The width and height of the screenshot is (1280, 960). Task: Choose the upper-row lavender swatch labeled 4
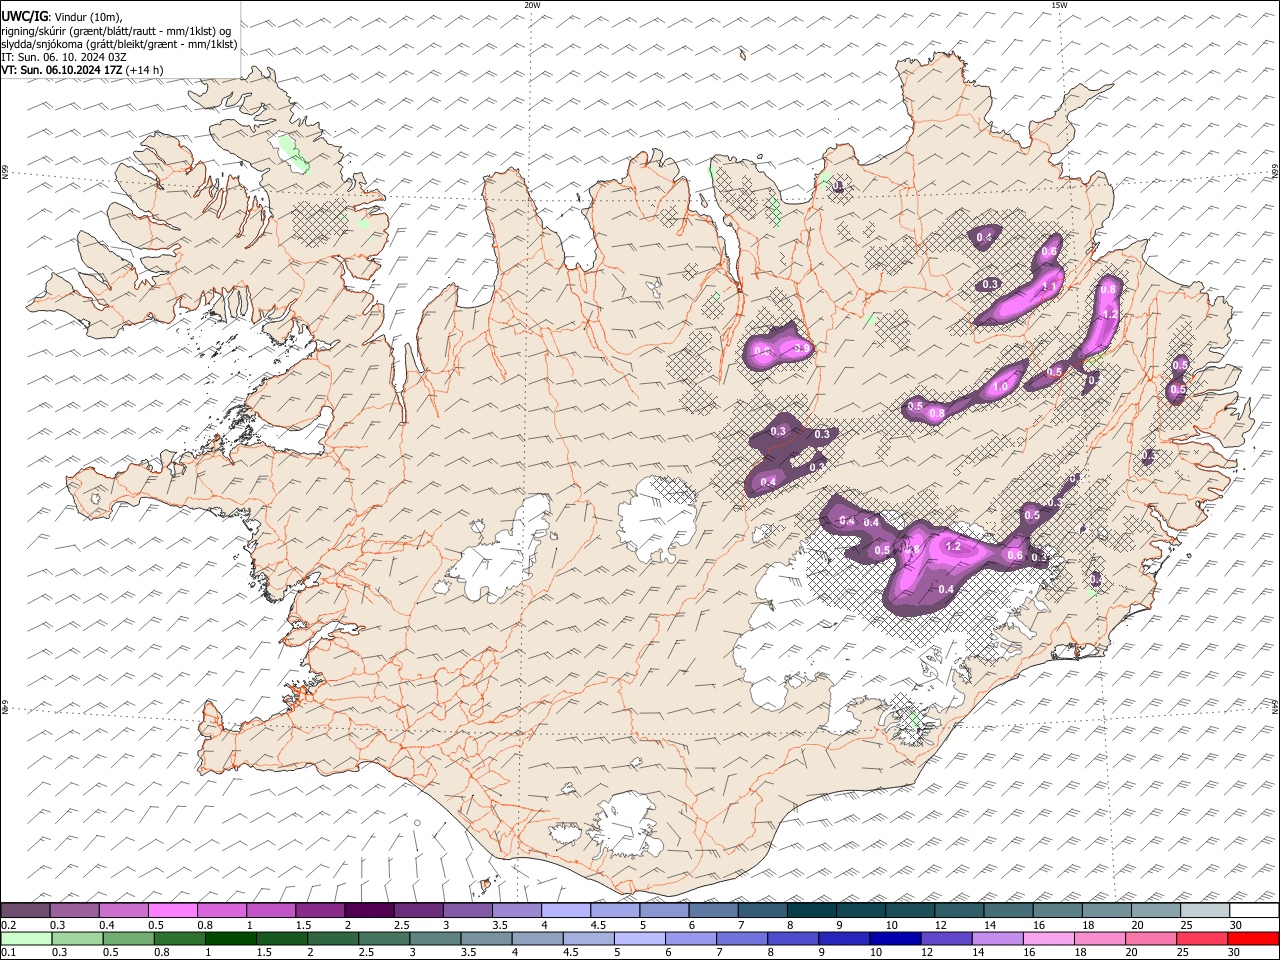pos(565,910)
